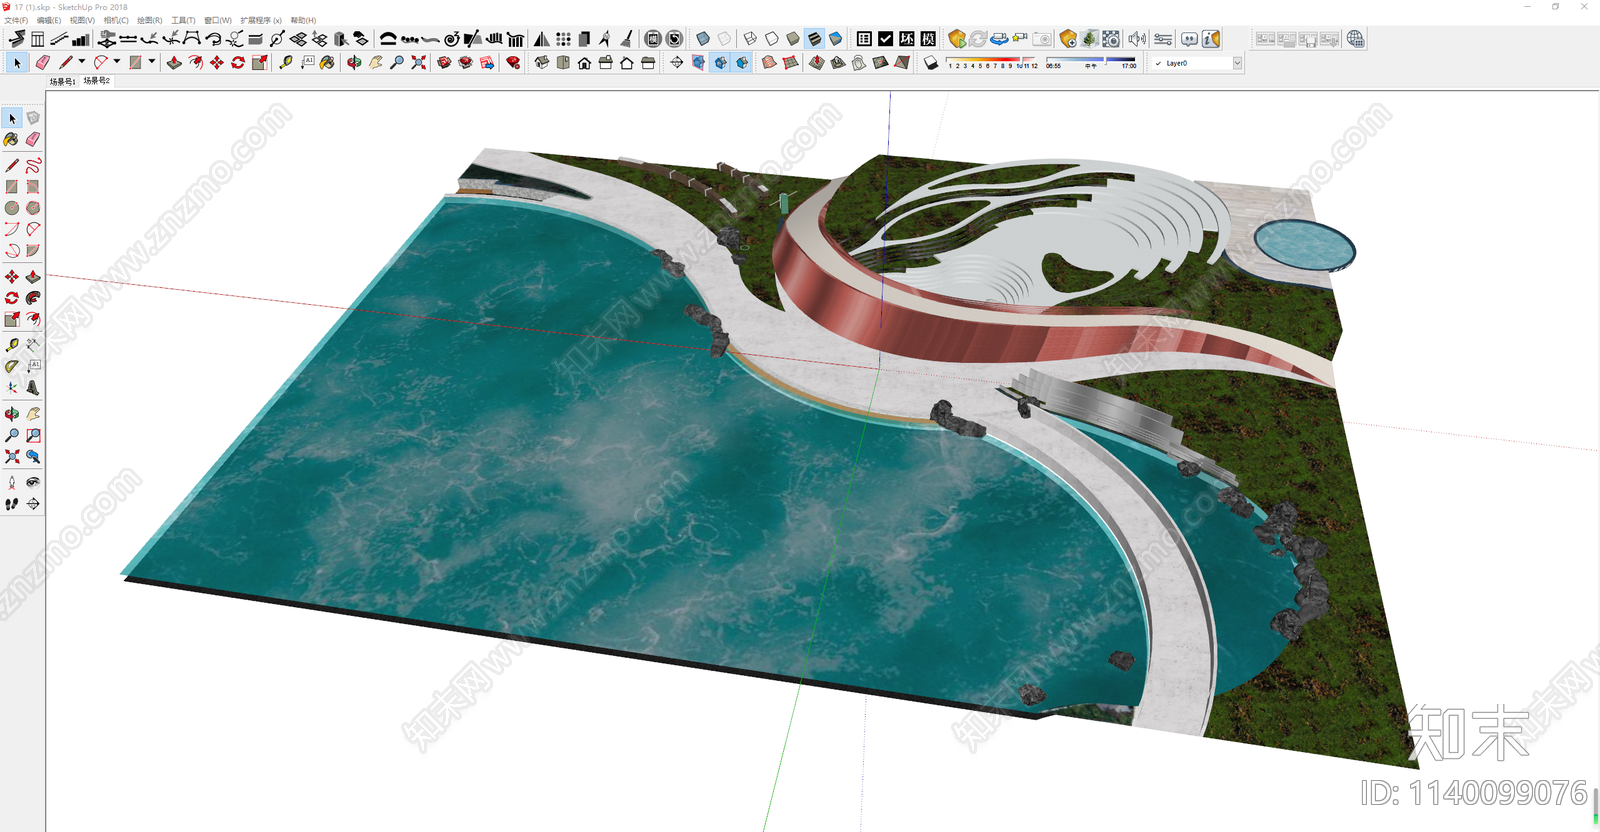Open the 工具(T) menu
The width and height of the screenshot is (1600, 832).
pos(183,20)
